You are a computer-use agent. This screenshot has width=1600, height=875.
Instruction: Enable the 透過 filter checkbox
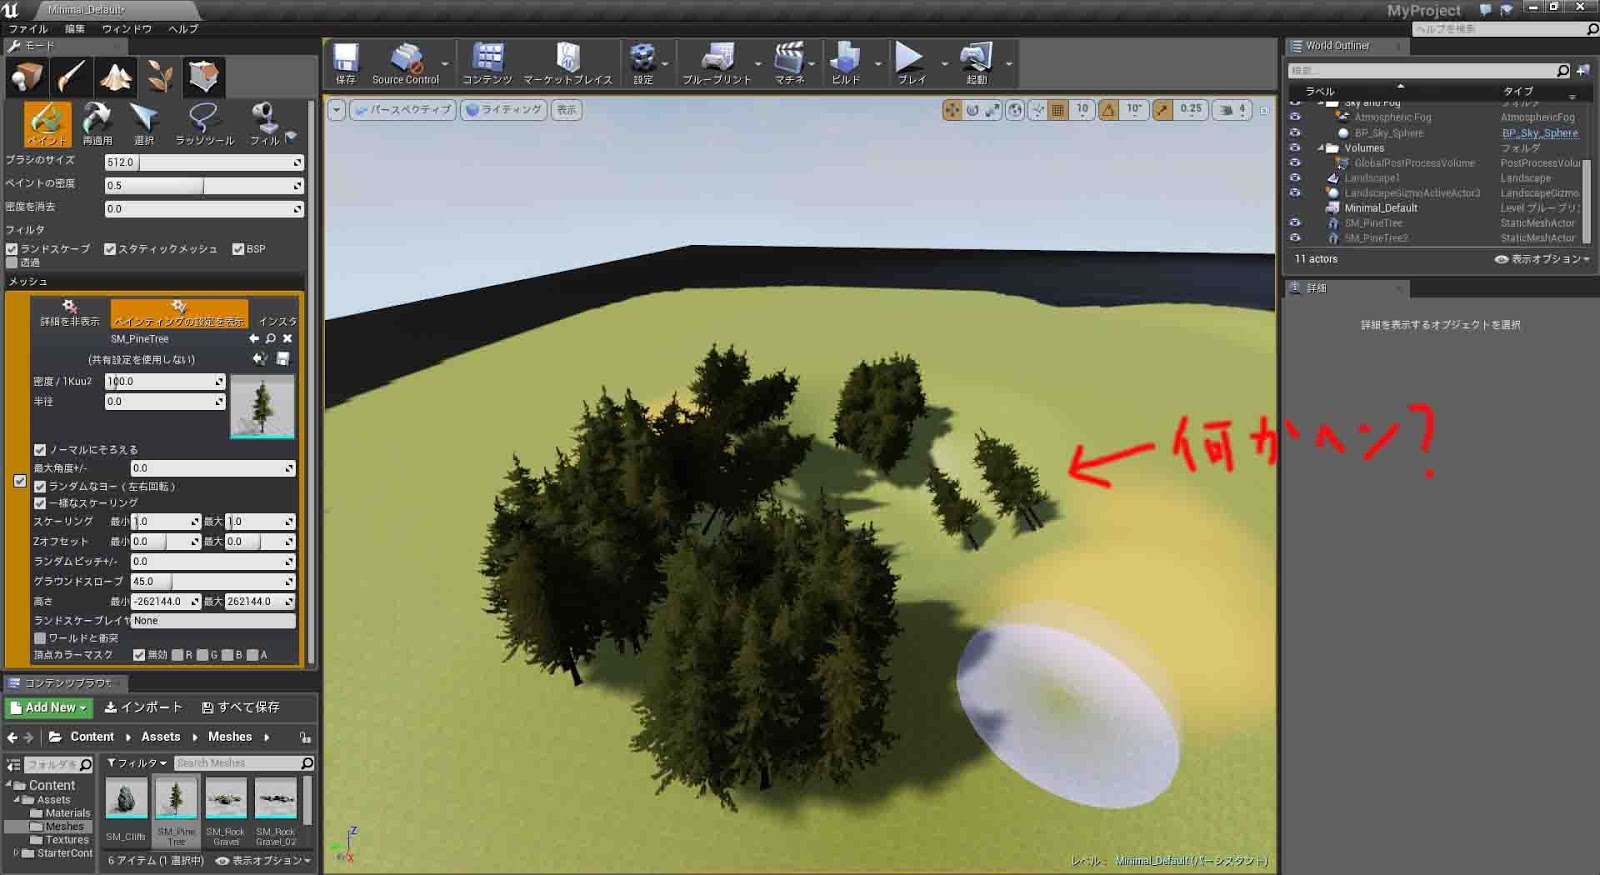[12, 263]
